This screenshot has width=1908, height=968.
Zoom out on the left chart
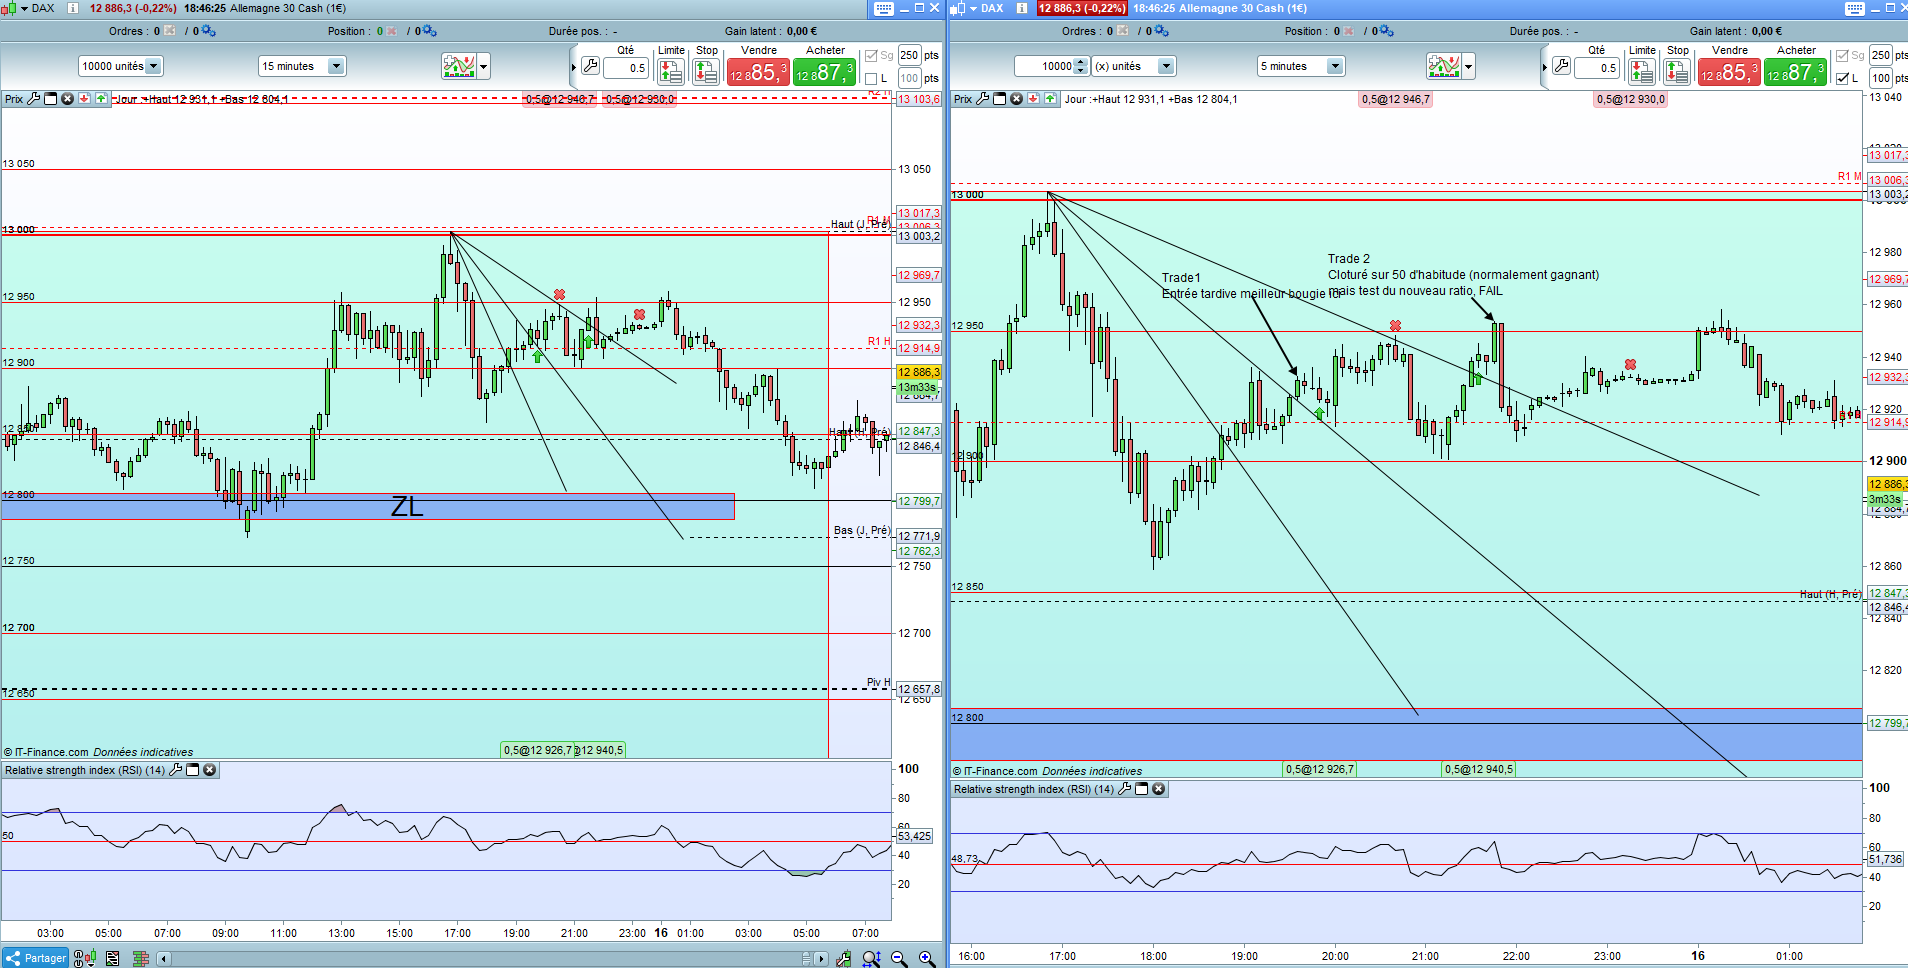[x=899, y=958]
